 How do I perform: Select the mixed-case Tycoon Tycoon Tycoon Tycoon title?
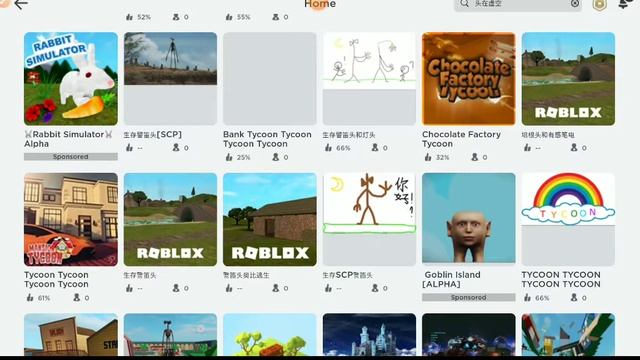pyautogui.click(x=56, y=279)
